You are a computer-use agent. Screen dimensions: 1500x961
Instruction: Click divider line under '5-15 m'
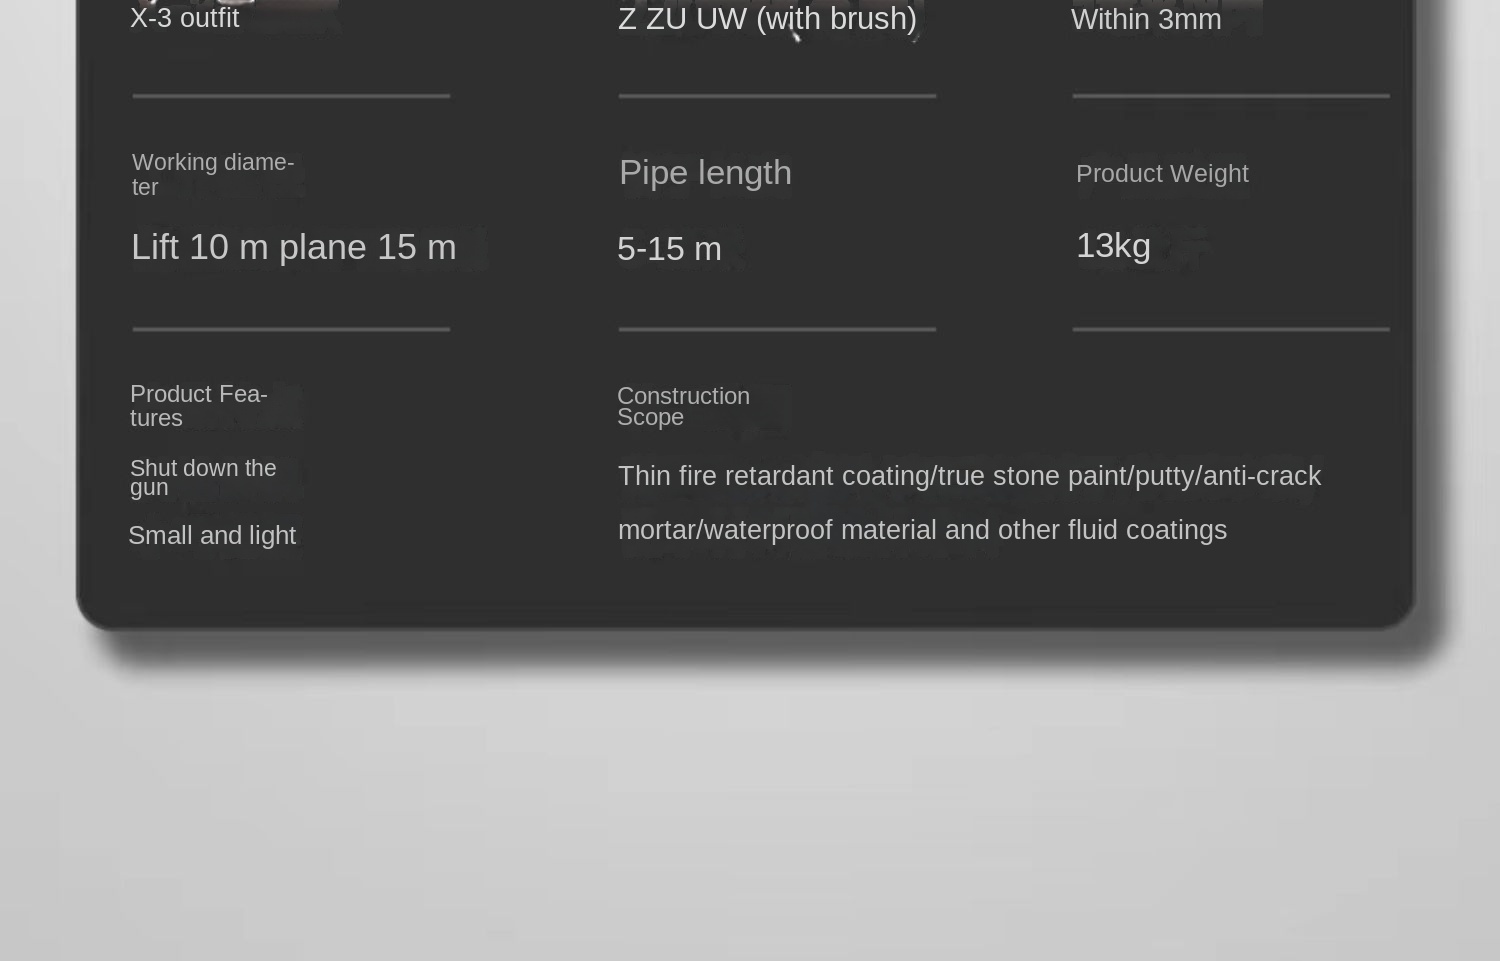[777, 329]
